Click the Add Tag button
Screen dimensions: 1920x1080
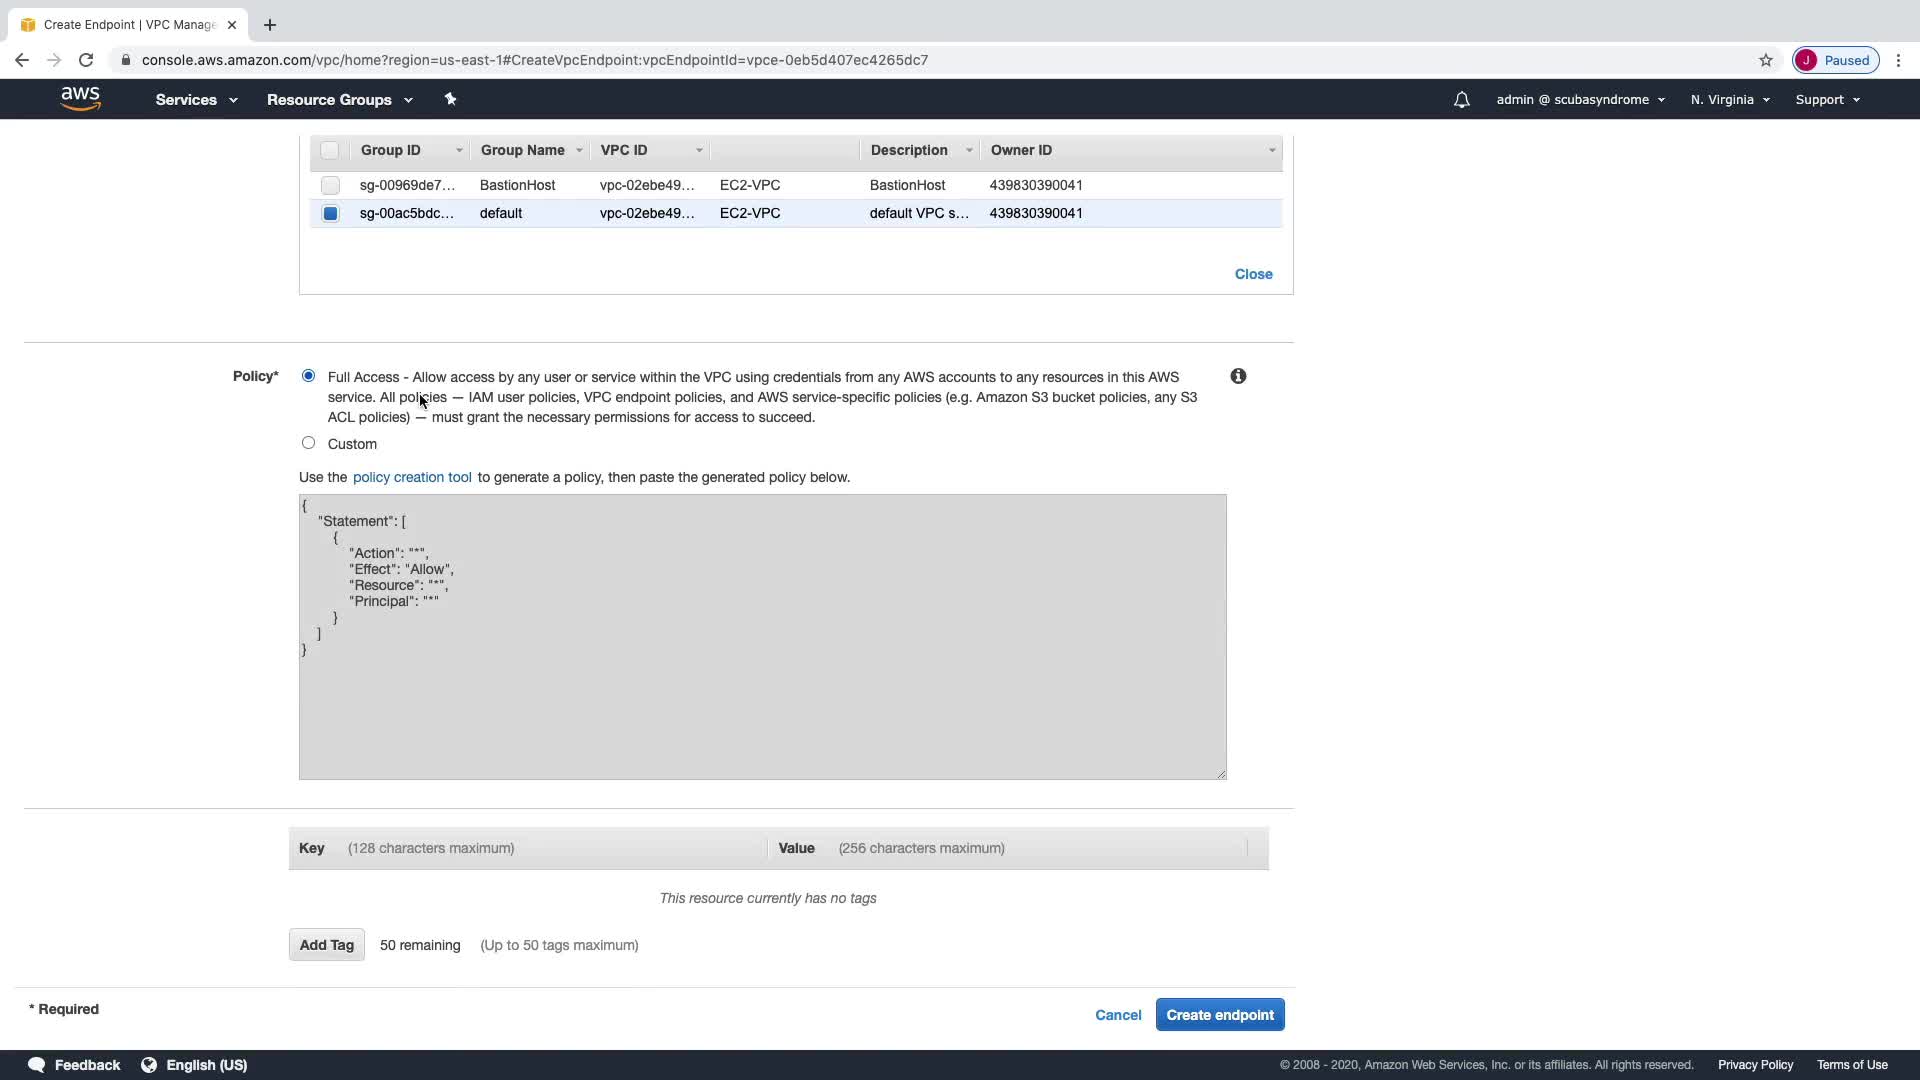326,945
